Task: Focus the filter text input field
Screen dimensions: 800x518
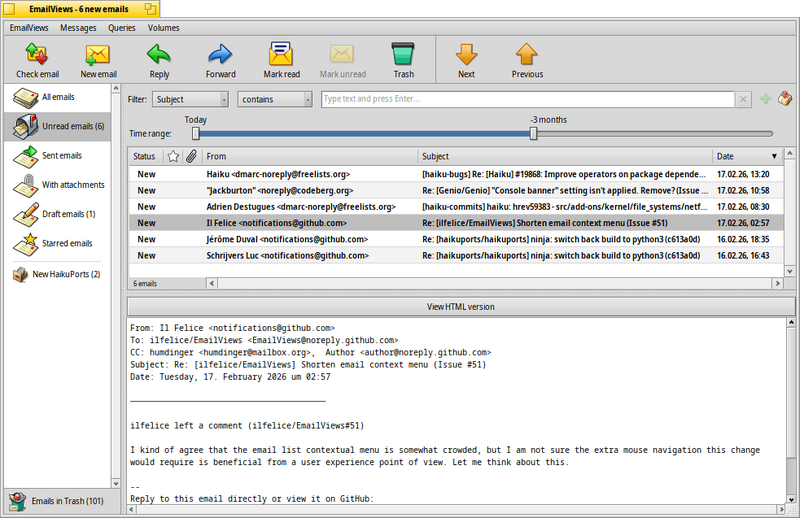Action: click(528, 100)
